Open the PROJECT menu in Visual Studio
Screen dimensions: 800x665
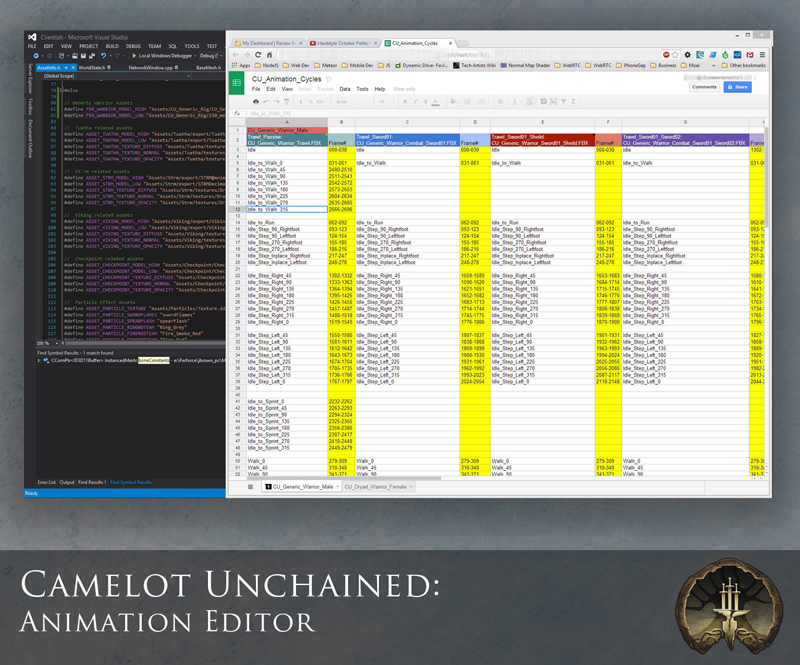coord(88,46)
